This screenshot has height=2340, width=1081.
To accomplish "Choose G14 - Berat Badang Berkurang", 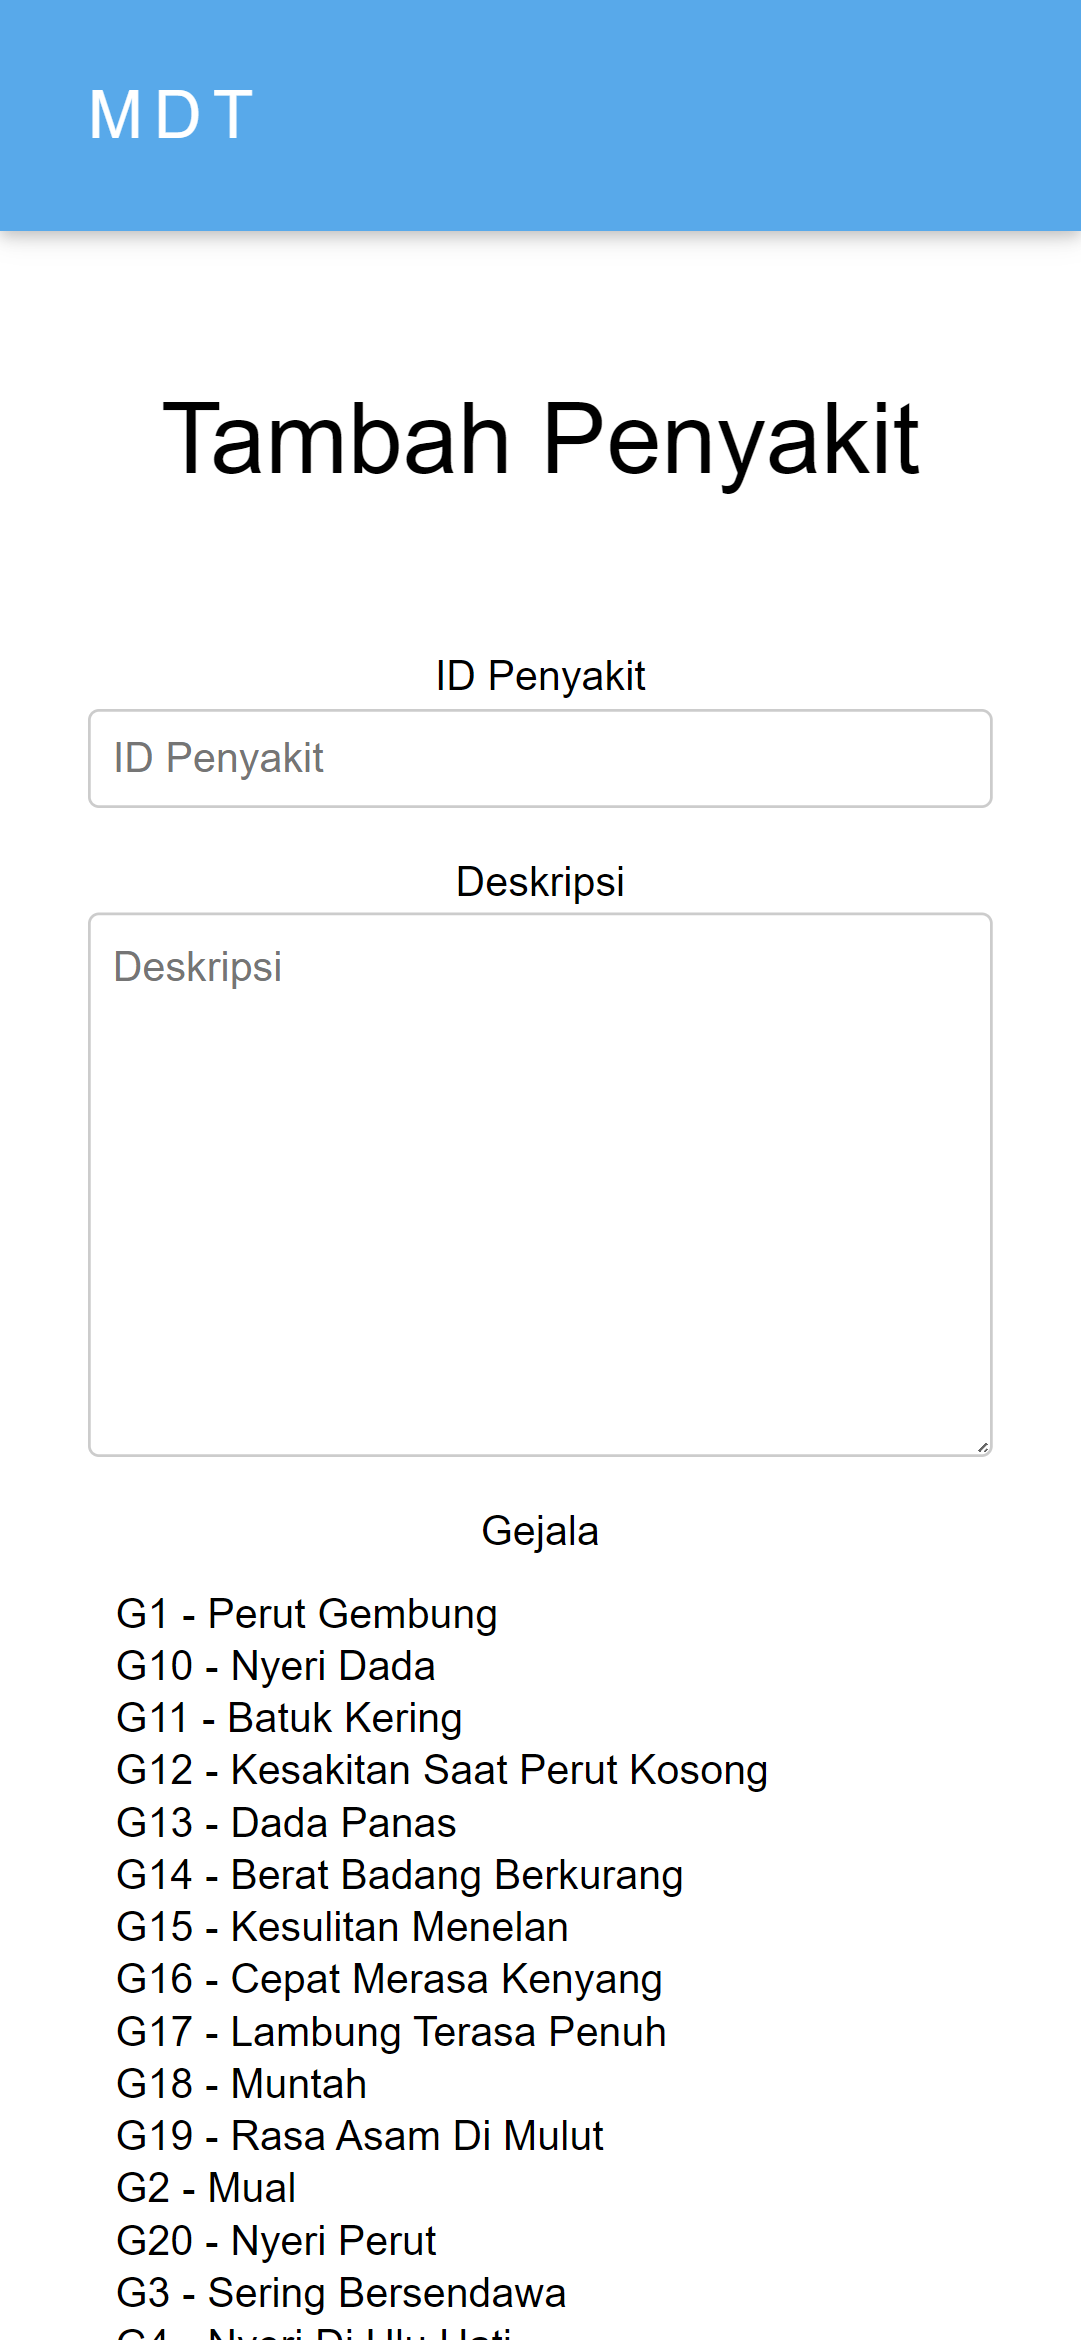I will point(399,1875).
